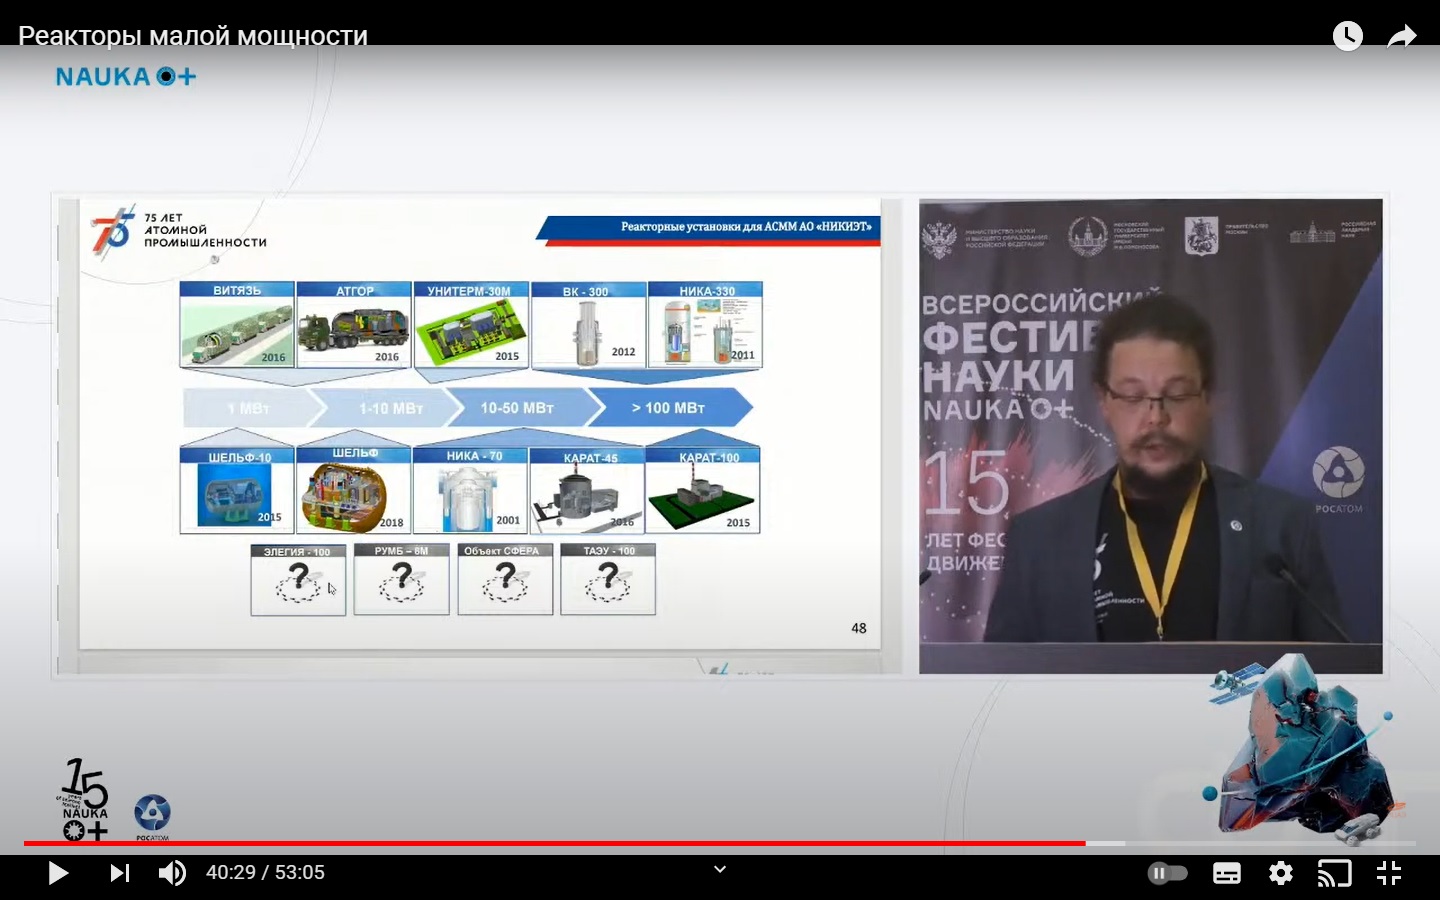Click the 15 NAUKA 0+ anniversary logo bottom left

[x=84, y=799]
